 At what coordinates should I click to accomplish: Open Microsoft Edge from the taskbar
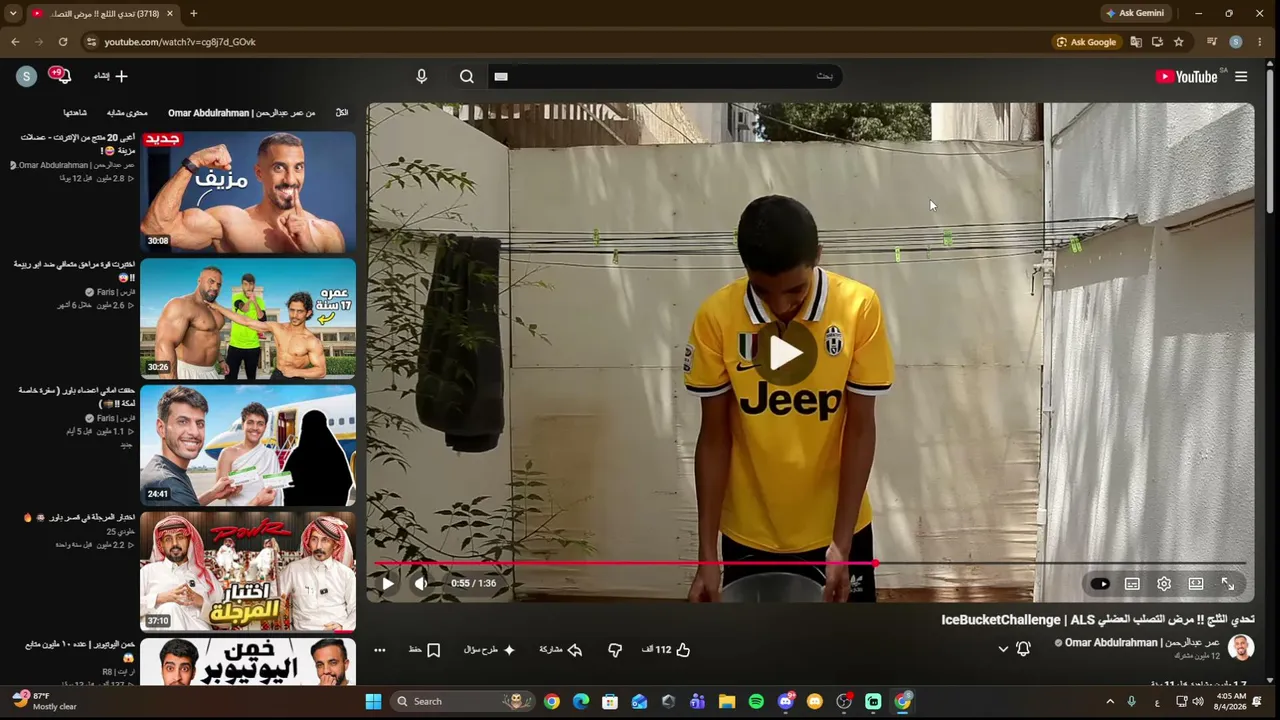click(x=581, y=701)
